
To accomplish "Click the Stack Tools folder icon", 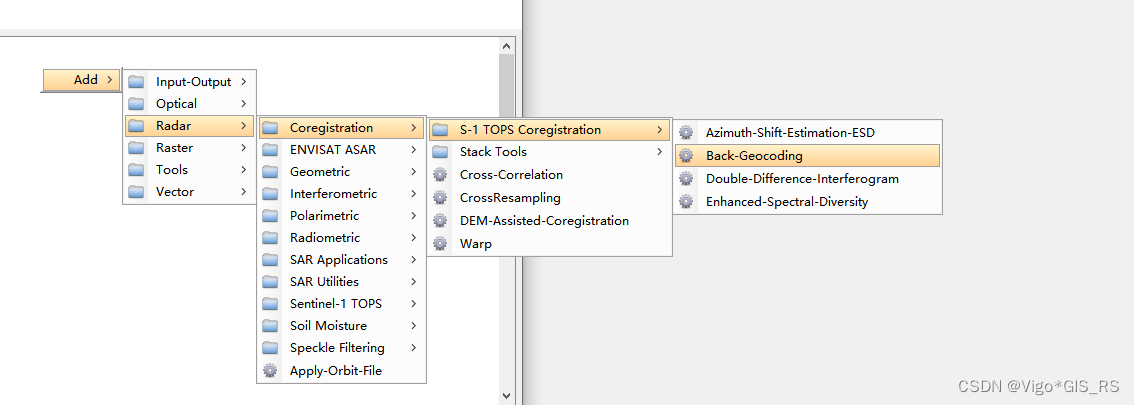I will click(440, 152).
